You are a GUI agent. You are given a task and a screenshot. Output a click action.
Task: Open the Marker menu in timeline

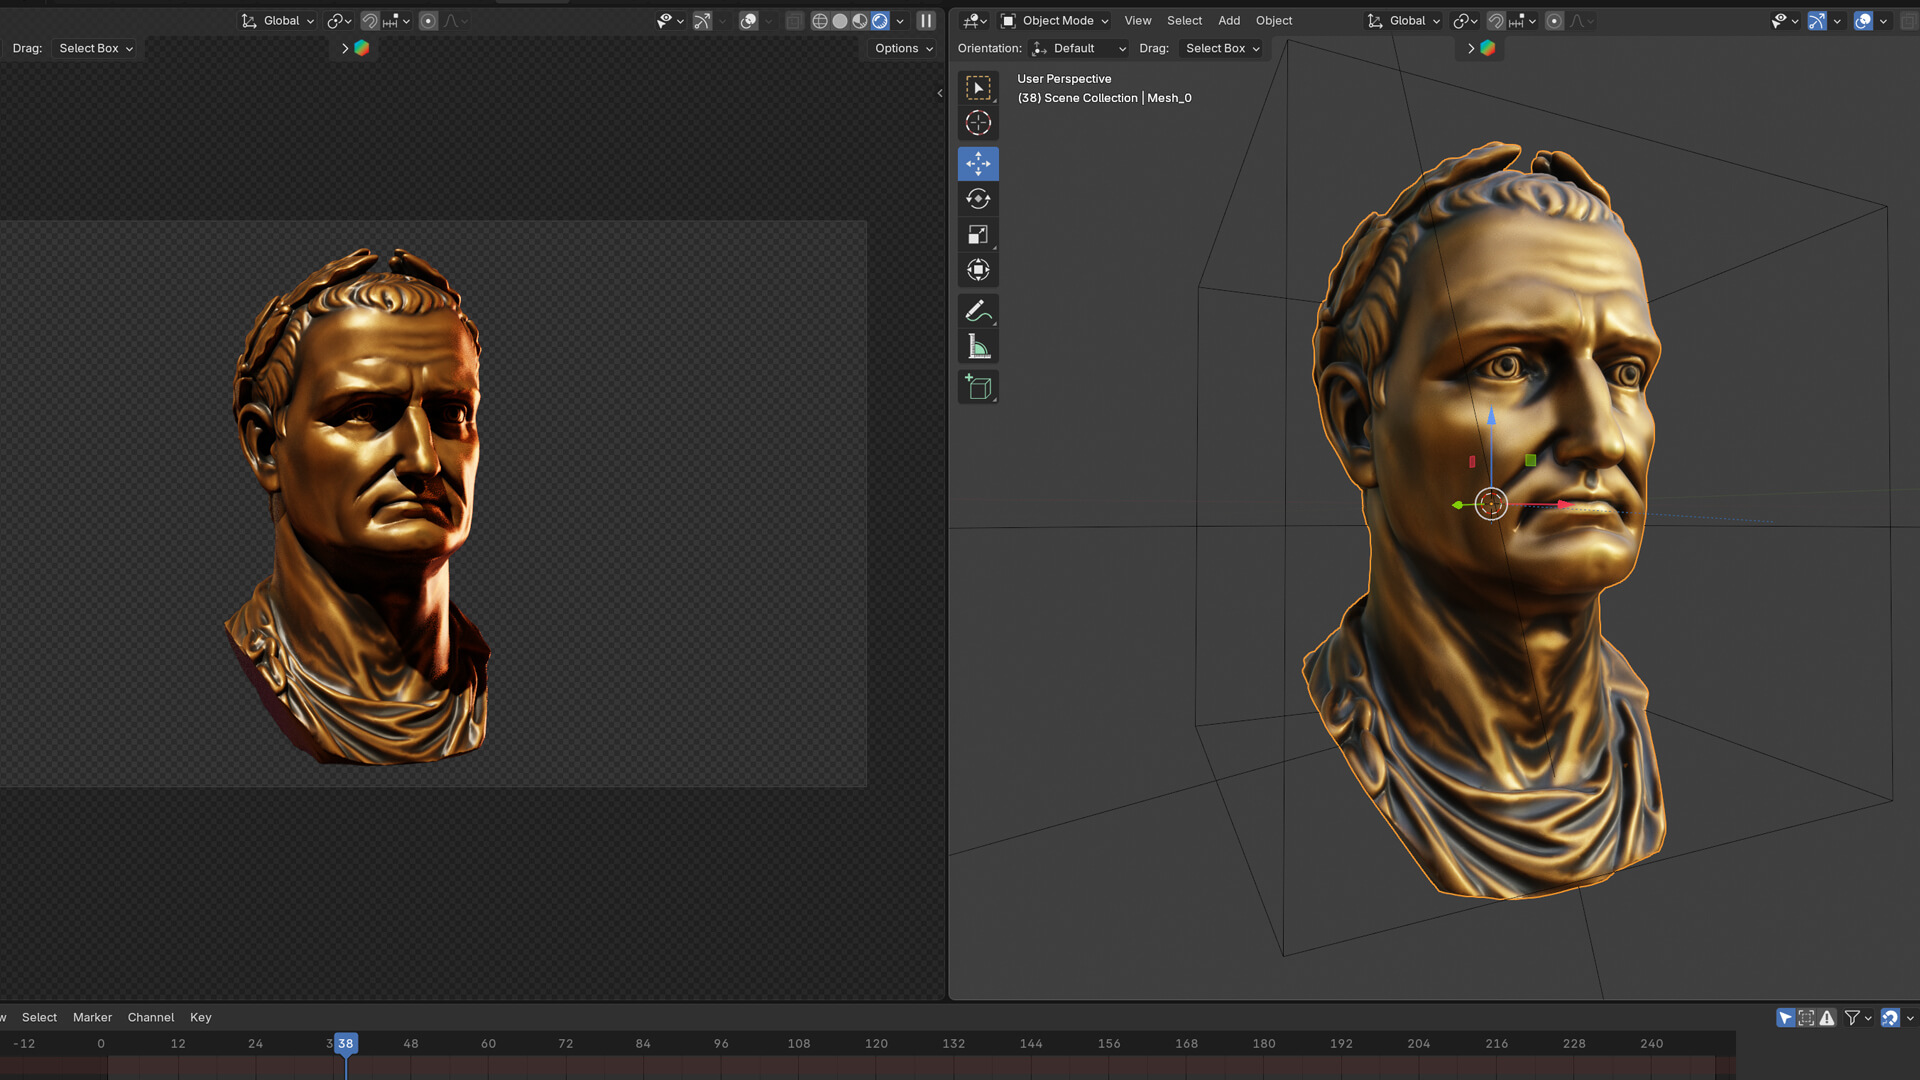tap(92, 1017)
